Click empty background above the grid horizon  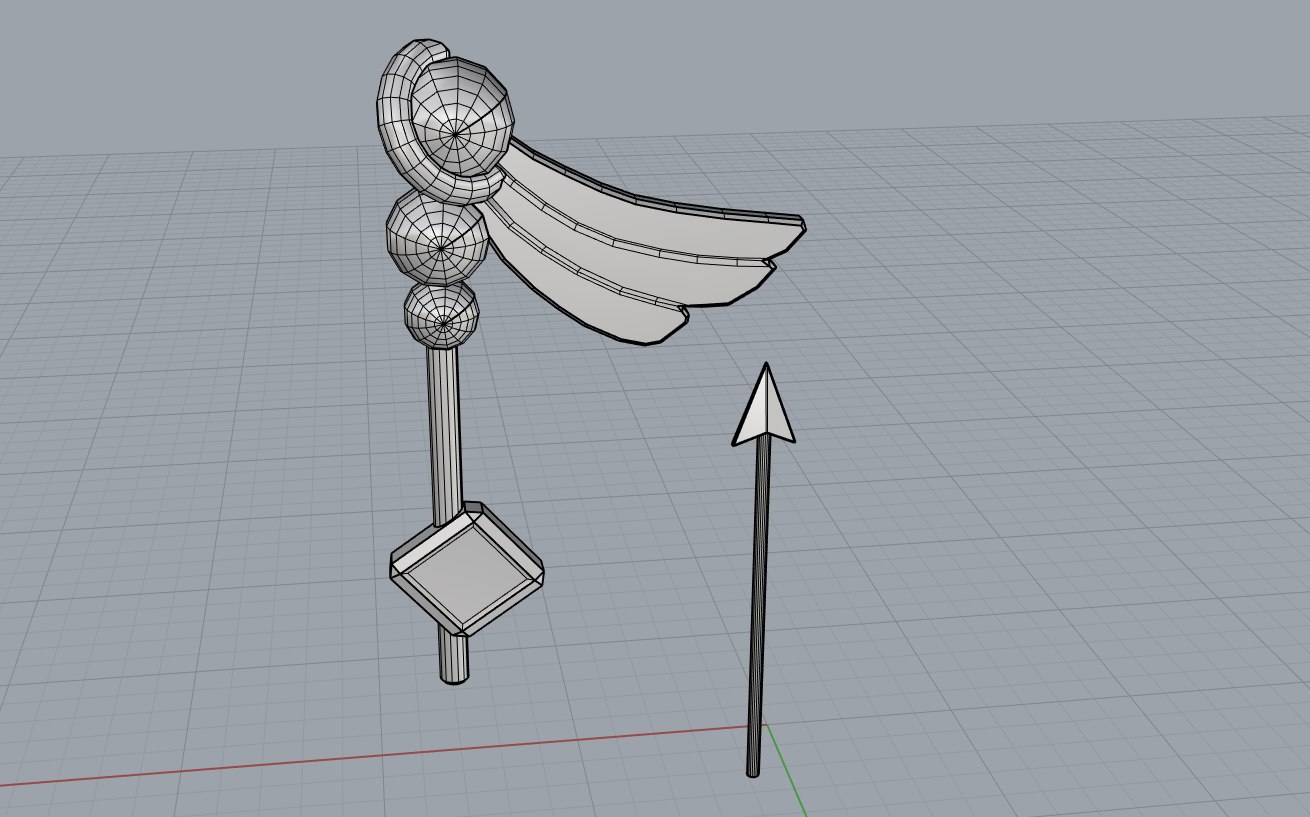900,60
